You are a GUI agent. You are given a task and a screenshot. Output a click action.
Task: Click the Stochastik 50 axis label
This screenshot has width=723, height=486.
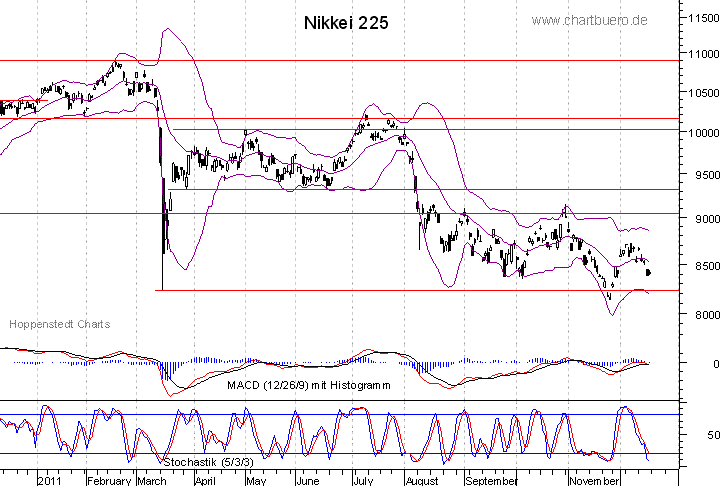point(713,435)
